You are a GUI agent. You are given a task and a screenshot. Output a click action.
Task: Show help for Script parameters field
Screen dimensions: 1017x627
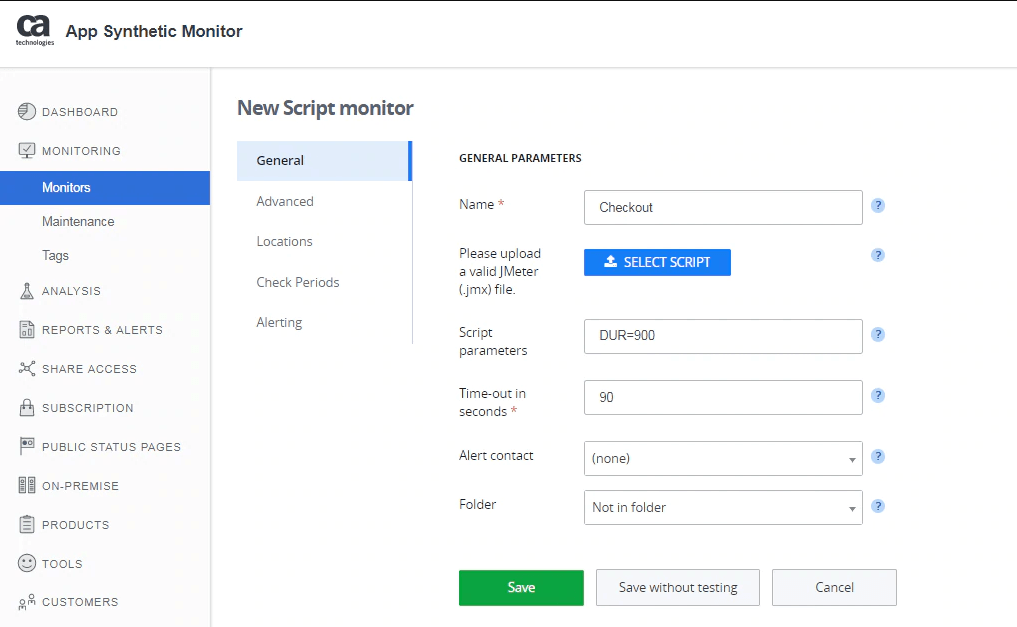tap(878, 335)
